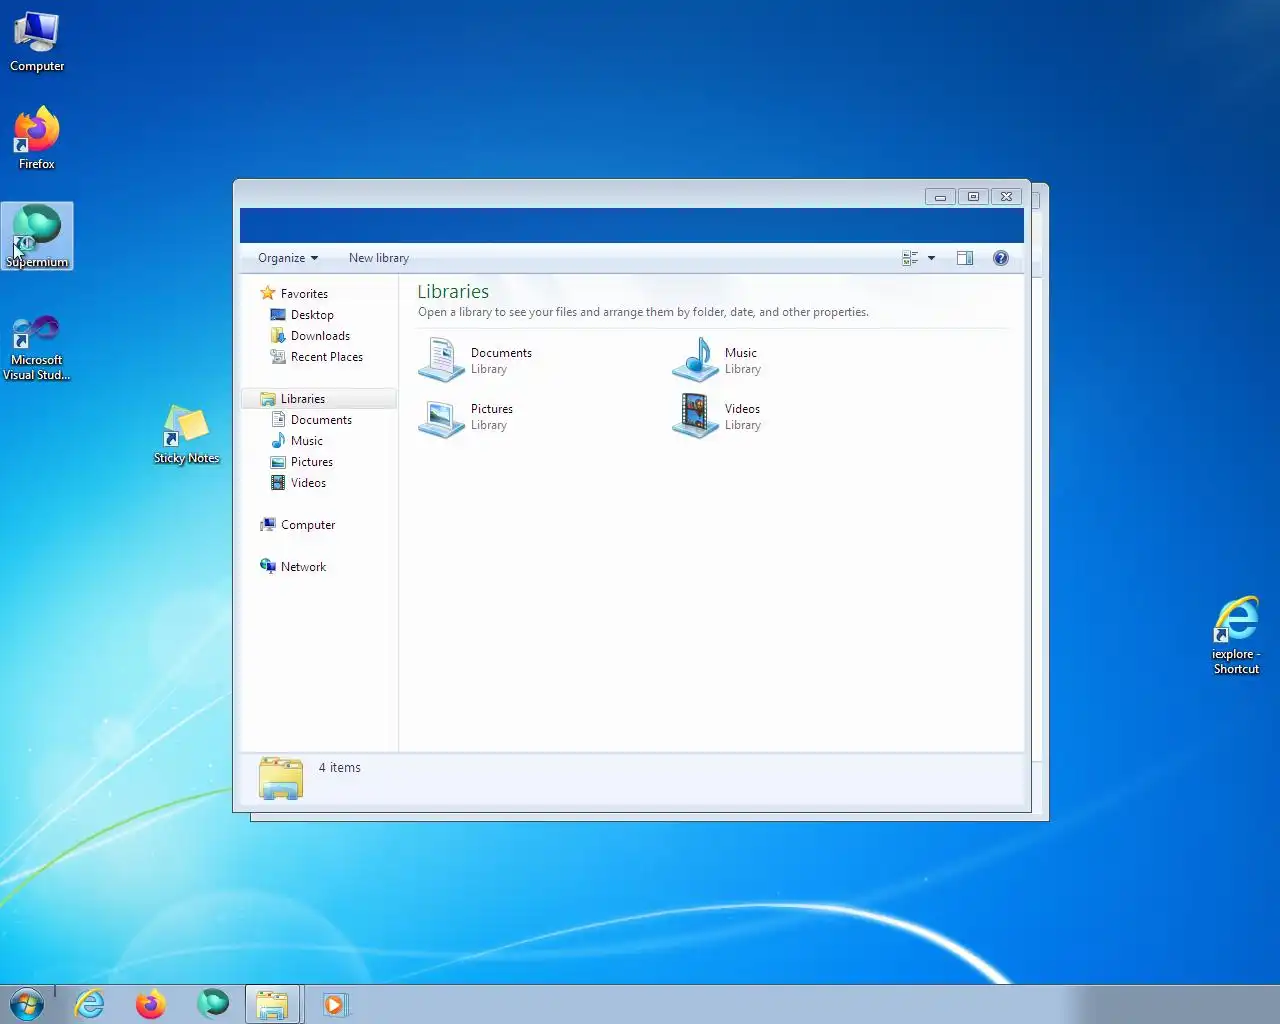
Task: Close the Libraries window
Action: coord(1007,197)
